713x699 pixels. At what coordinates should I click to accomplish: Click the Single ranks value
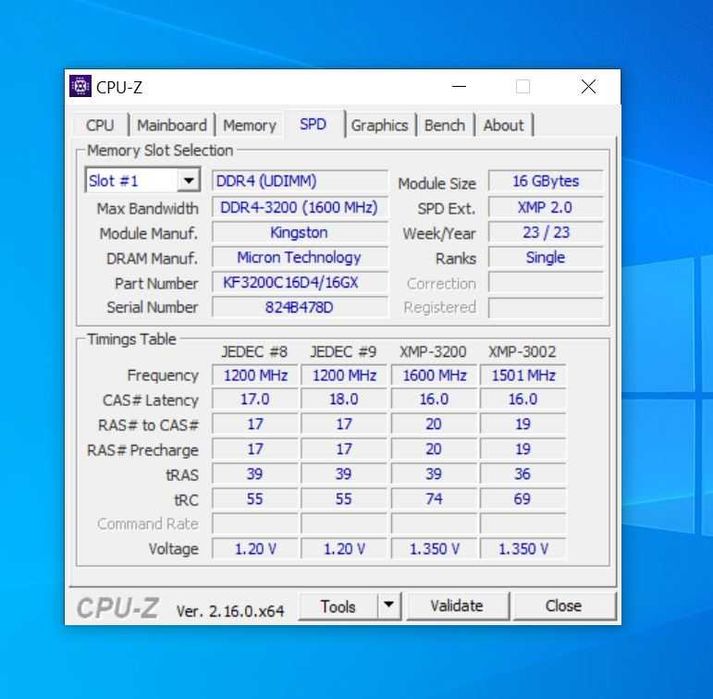(546, 257)
